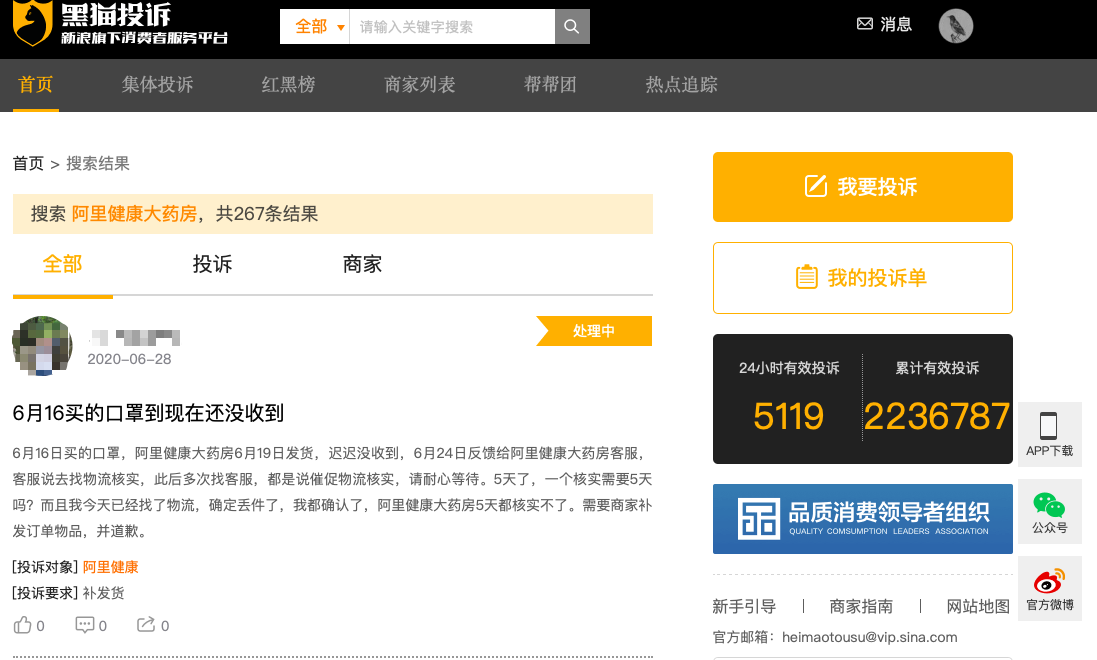Open 集体投诉 navigation item
1097x660 pixels.
click(157, 85)
